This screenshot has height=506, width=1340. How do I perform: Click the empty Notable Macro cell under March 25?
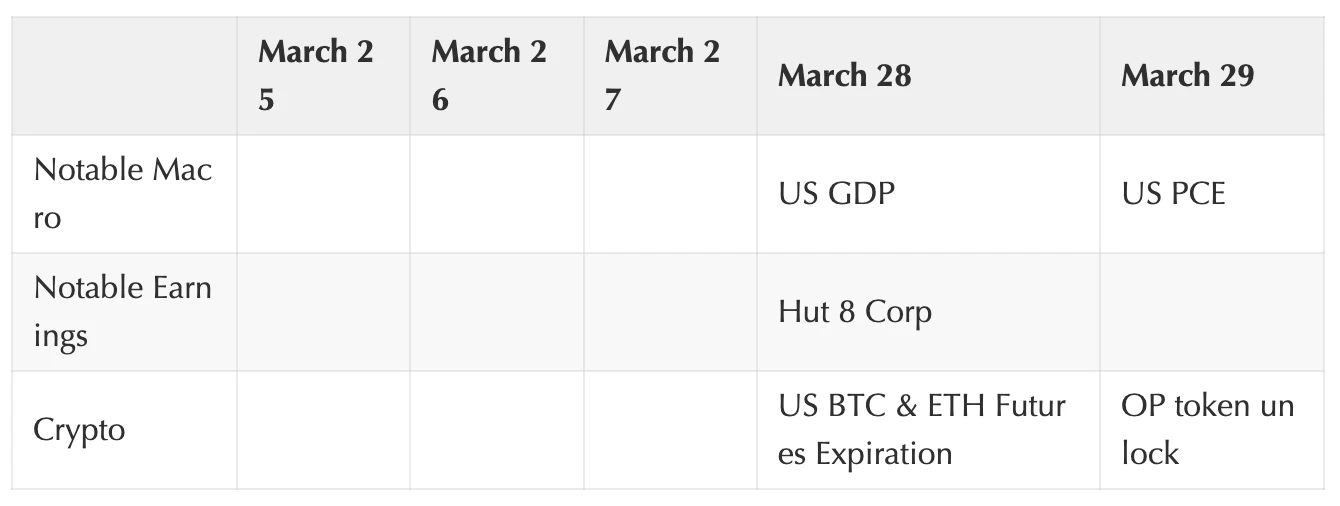click(323, 194)
